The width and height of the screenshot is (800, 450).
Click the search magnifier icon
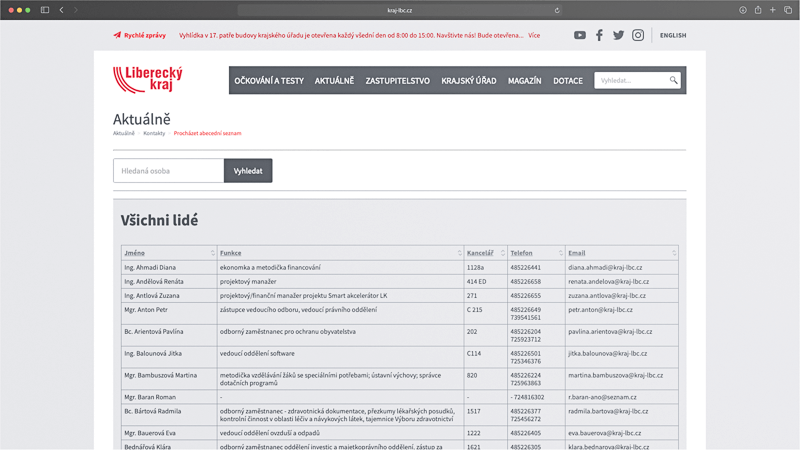click(674, 80)
